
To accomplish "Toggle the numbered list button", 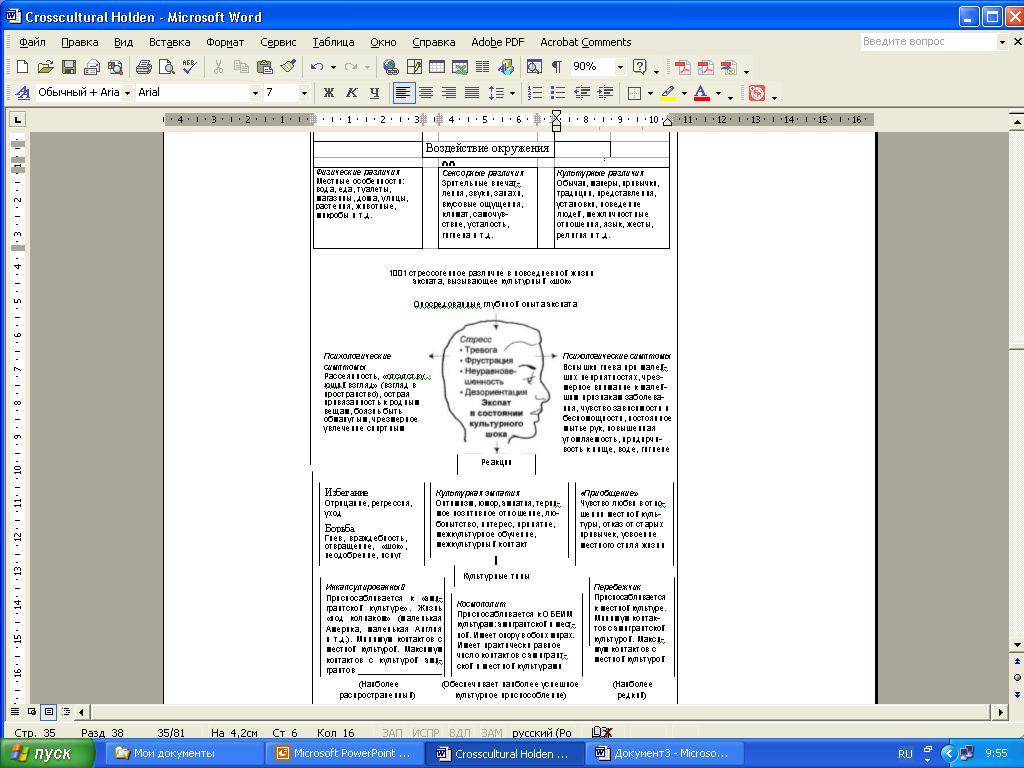I will click(535, 93).
